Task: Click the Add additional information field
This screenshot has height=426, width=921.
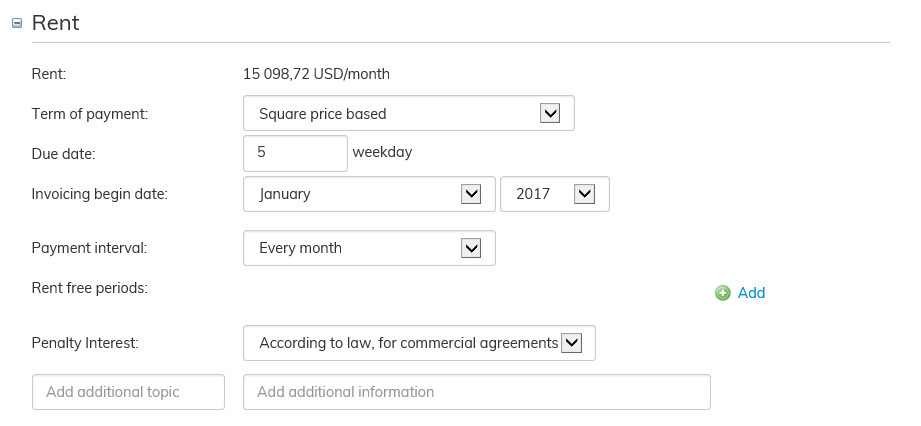Action: [x=476, y=392]
